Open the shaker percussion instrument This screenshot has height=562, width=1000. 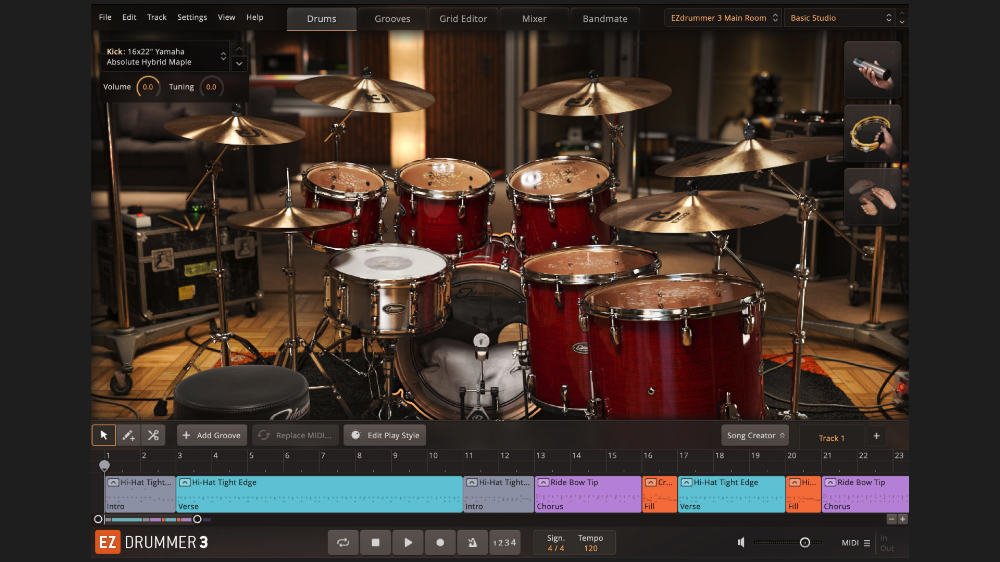click(x=872, y=70)
